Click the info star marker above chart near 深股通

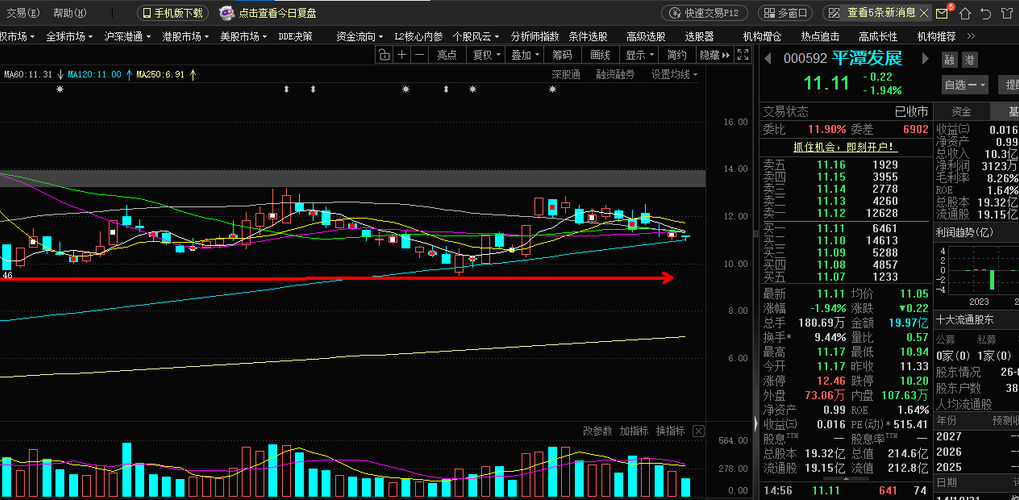(552, 89)
